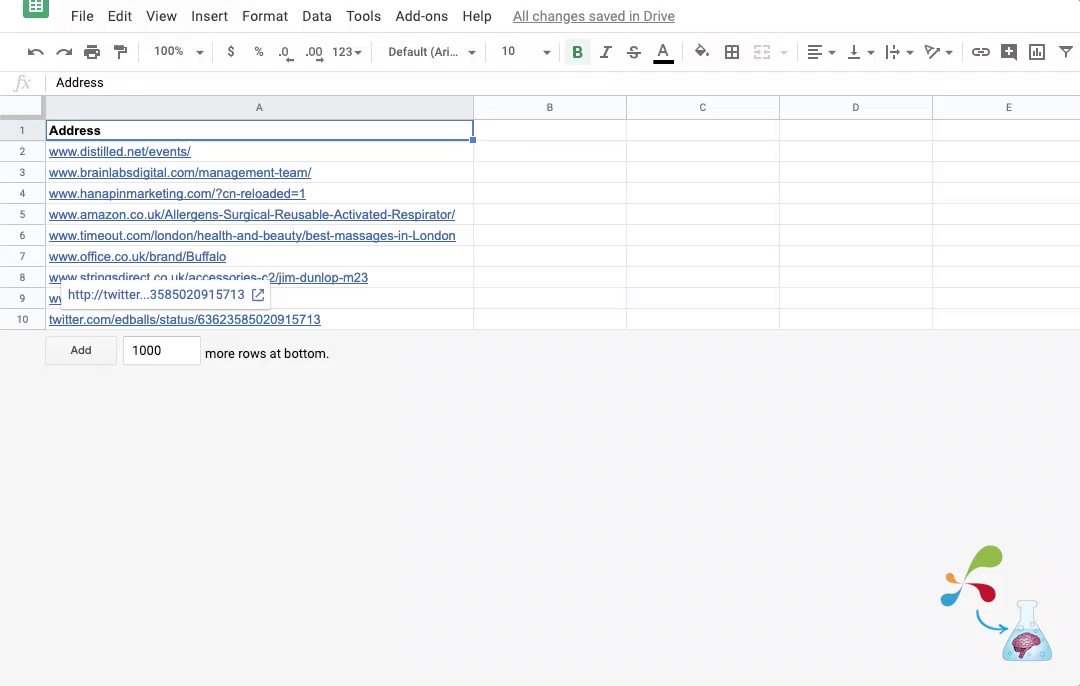Image resolution: width=1080 pixels, height=686 pixels.
Task: Open the Add-ons menu
Action: 422,16
